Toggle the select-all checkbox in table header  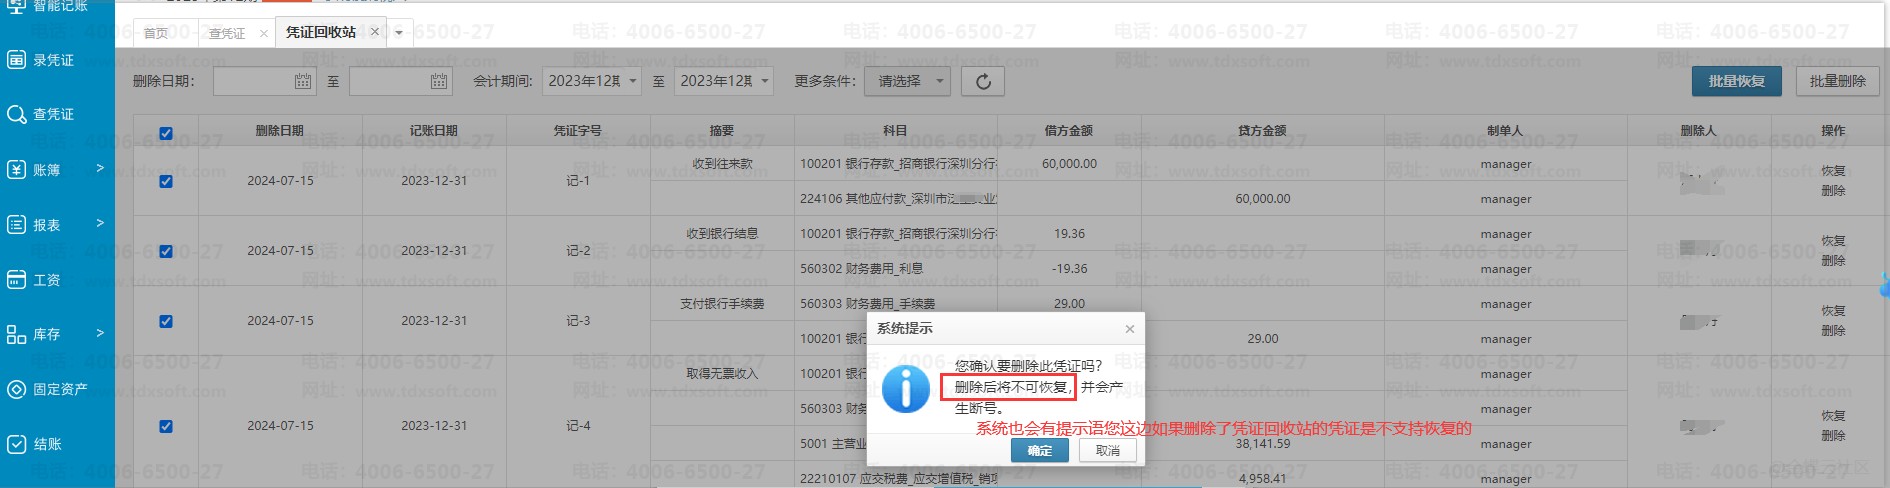click(166, 133)
